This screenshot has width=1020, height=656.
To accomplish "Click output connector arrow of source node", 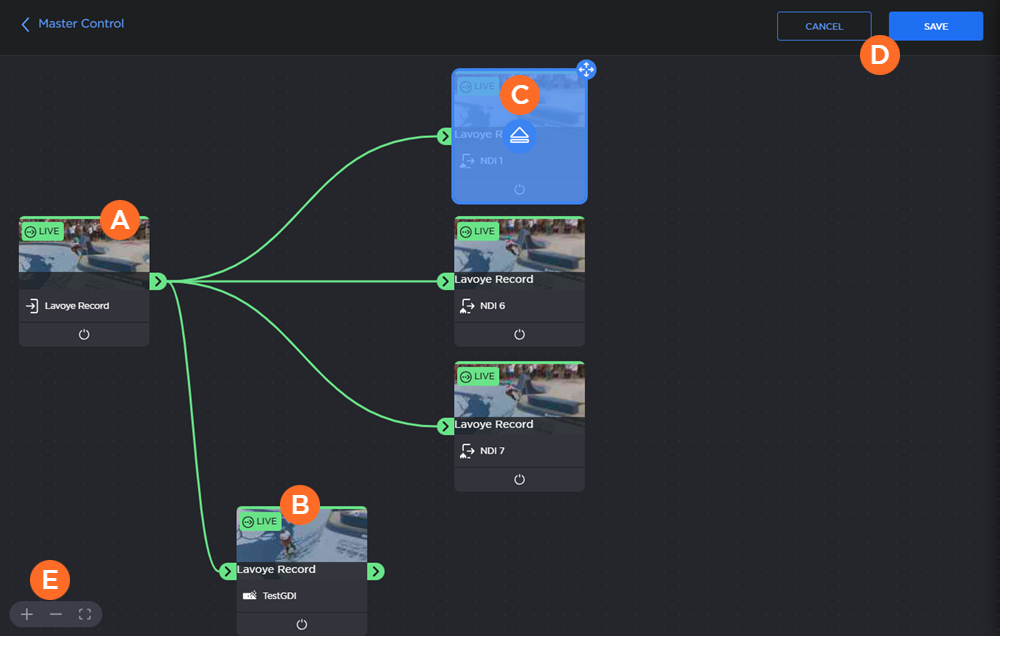I will pos(158,282).
